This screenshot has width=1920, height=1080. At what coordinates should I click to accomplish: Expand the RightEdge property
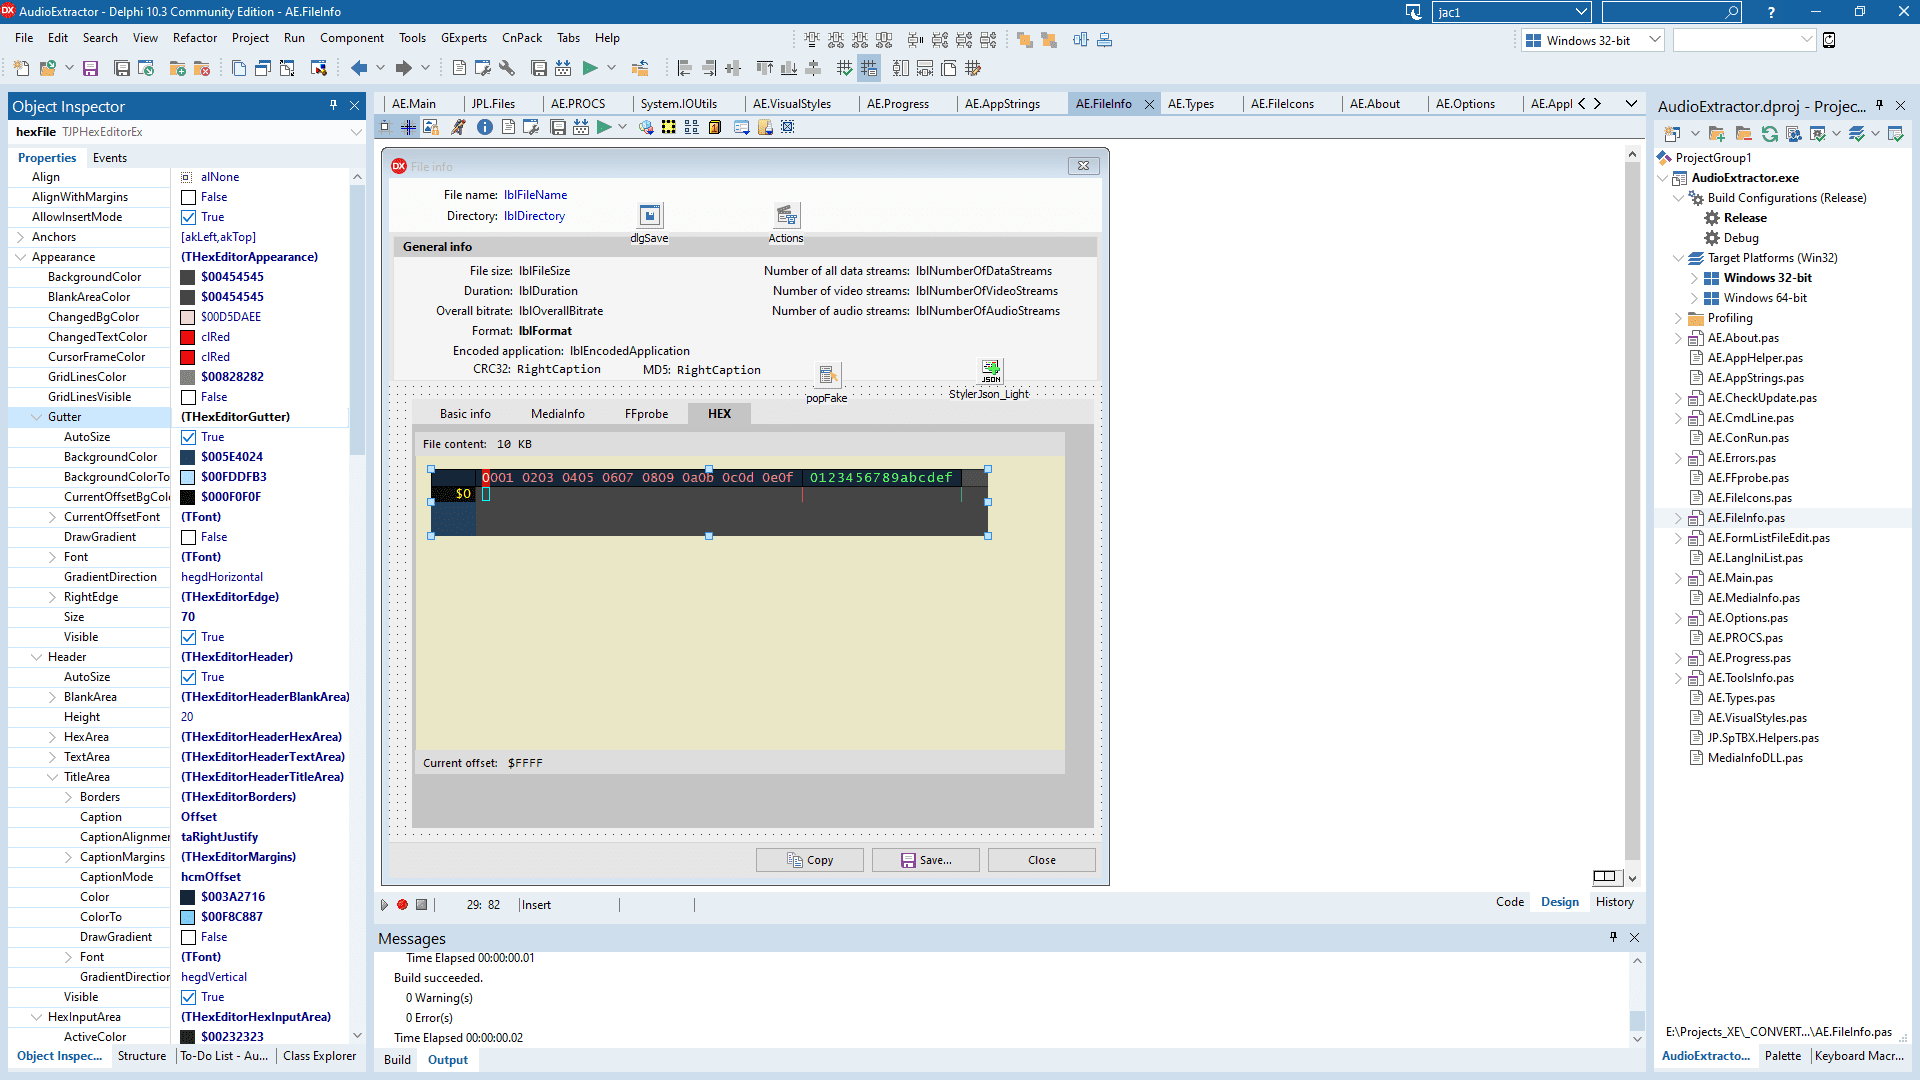click(53, 598)
